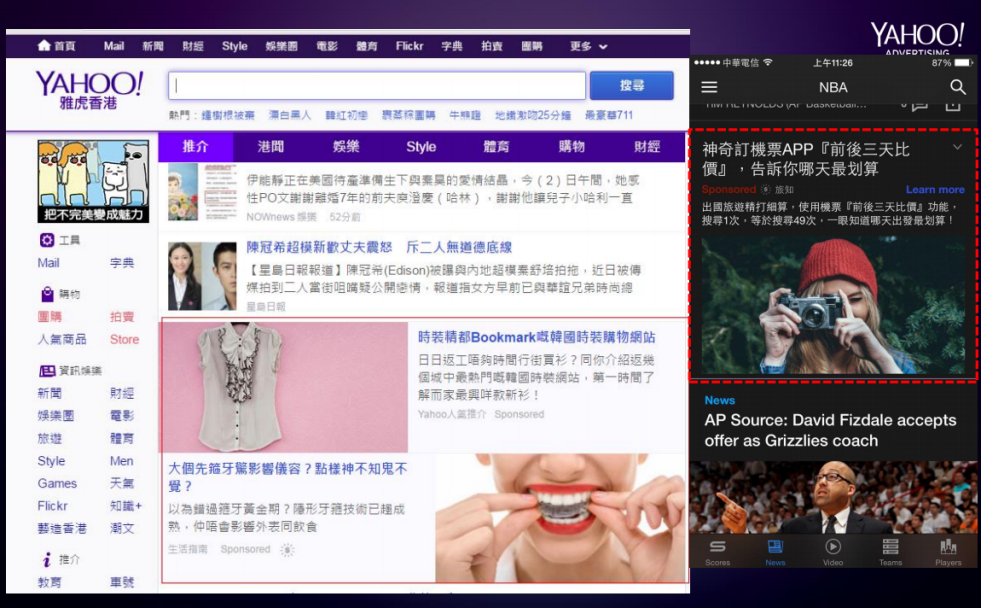Go to the Players icon in bottom bar
The width and height of the screenshot is (981, 608).
click(948, 548)
